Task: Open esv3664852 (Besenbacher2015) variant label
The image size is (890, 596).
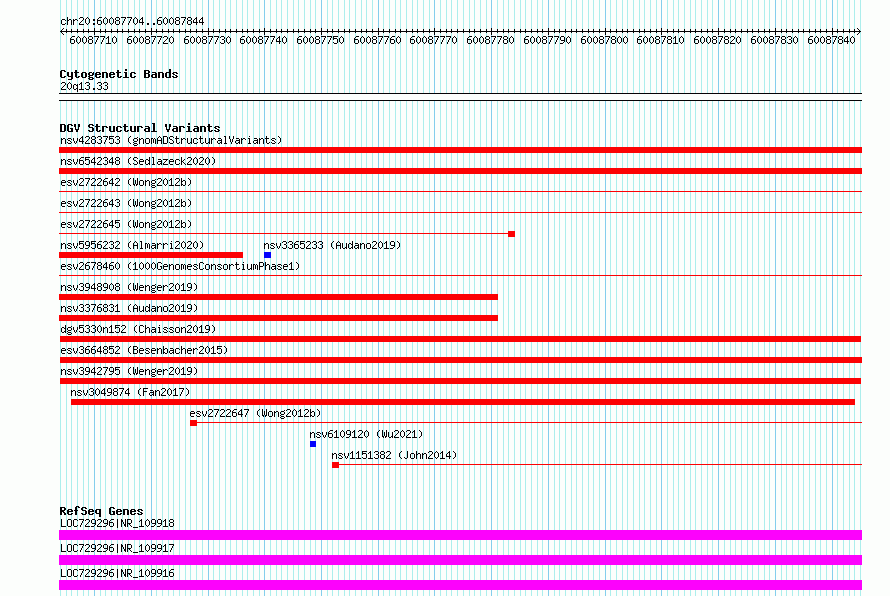Action: [x=144, y=350]
